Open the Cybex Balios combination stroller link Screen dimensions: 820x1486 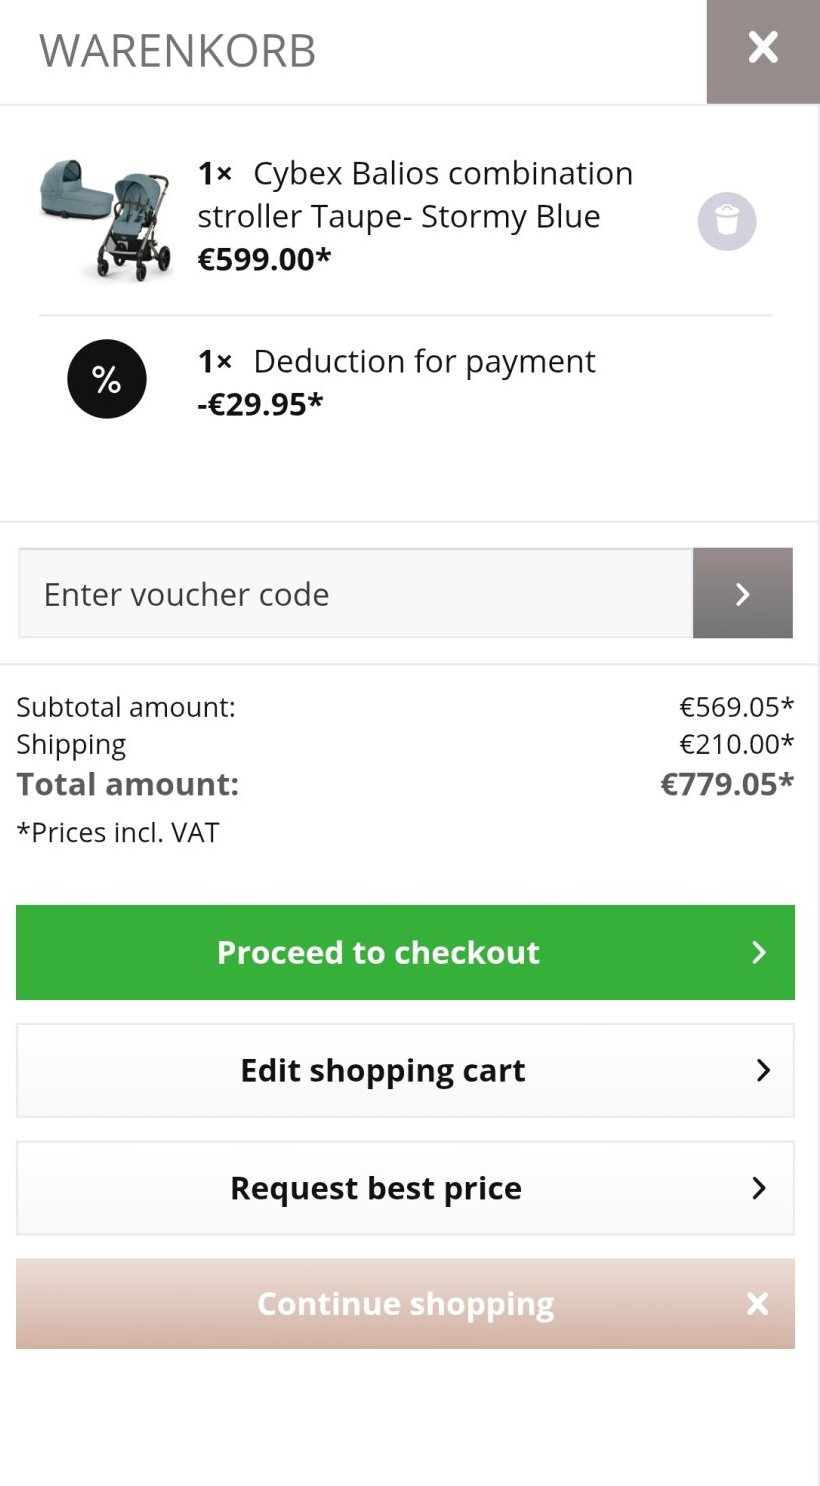[x=415, y=194]
